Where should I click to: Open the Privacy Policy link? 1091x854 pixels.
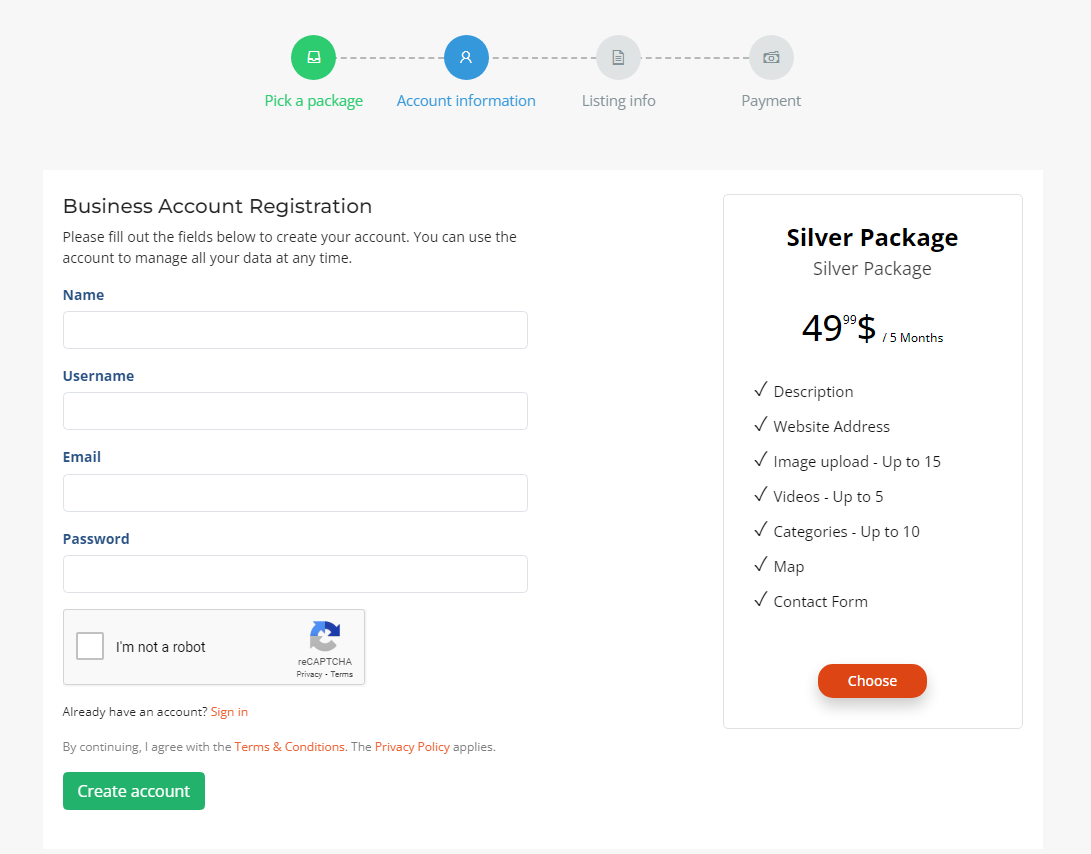click(412, 747)
